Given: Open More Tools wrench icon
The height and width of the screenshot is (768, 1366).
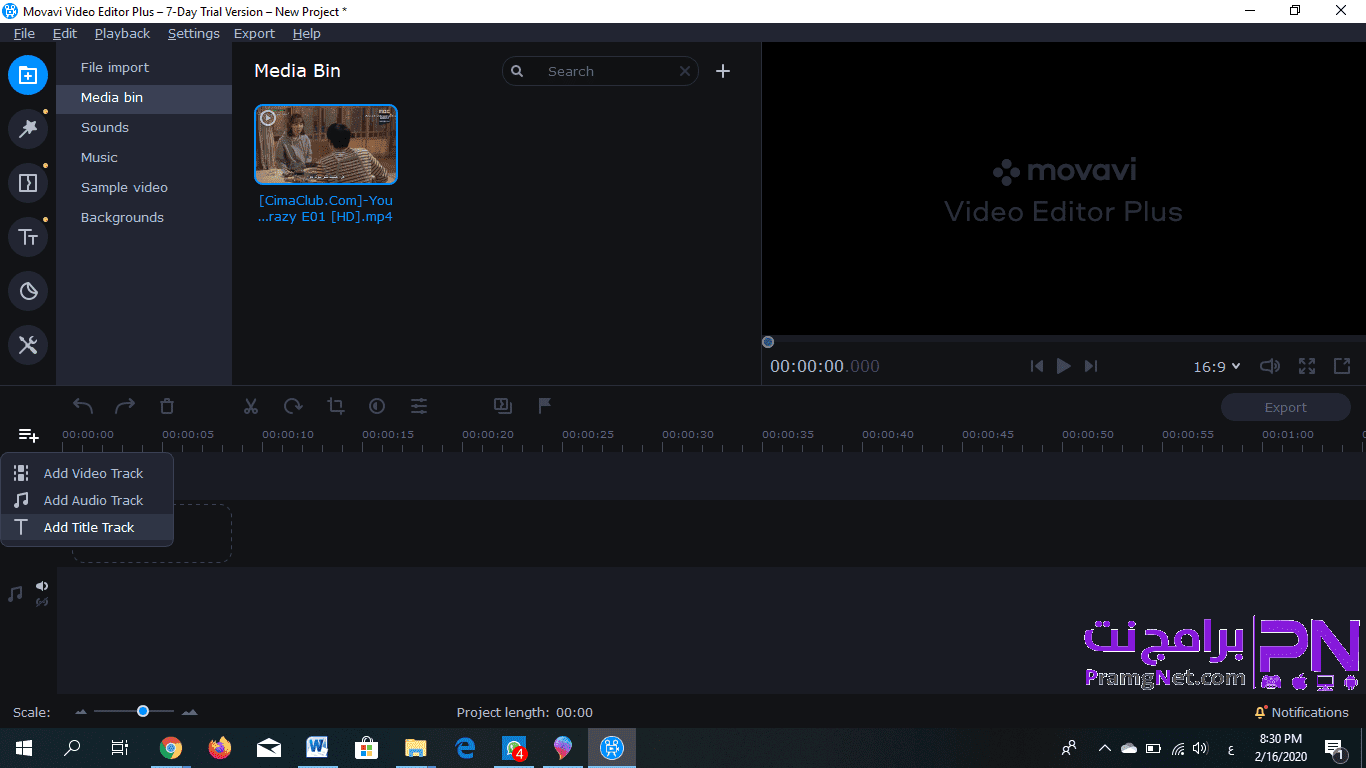Looking at the screenshot, I should point(28,345).
